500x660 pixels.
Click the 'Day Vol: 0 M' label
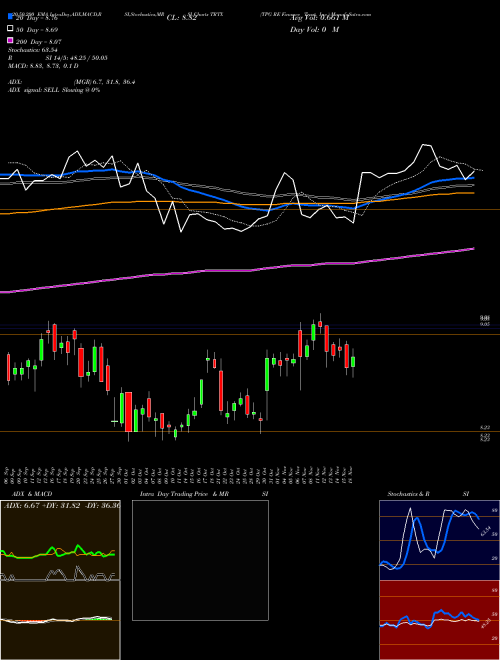pos(314,29)
